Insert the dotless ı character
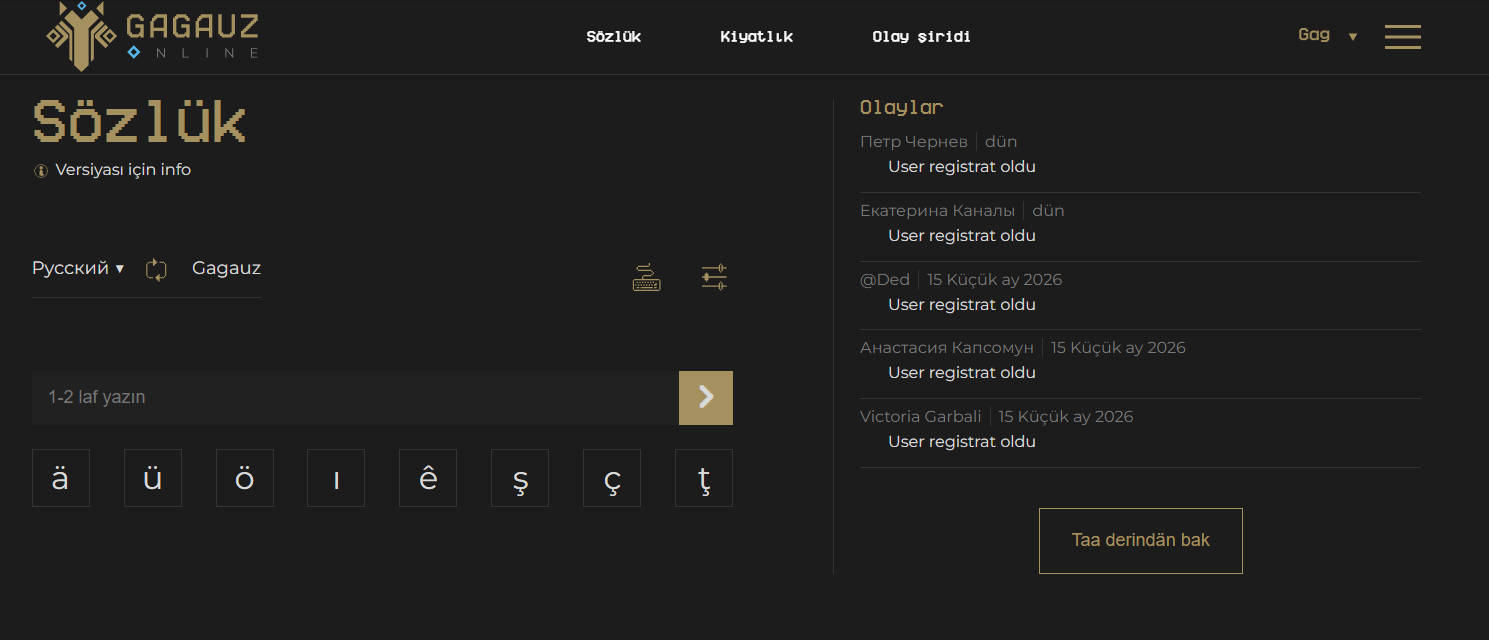Screen dimensions: 1489x640 336,478
